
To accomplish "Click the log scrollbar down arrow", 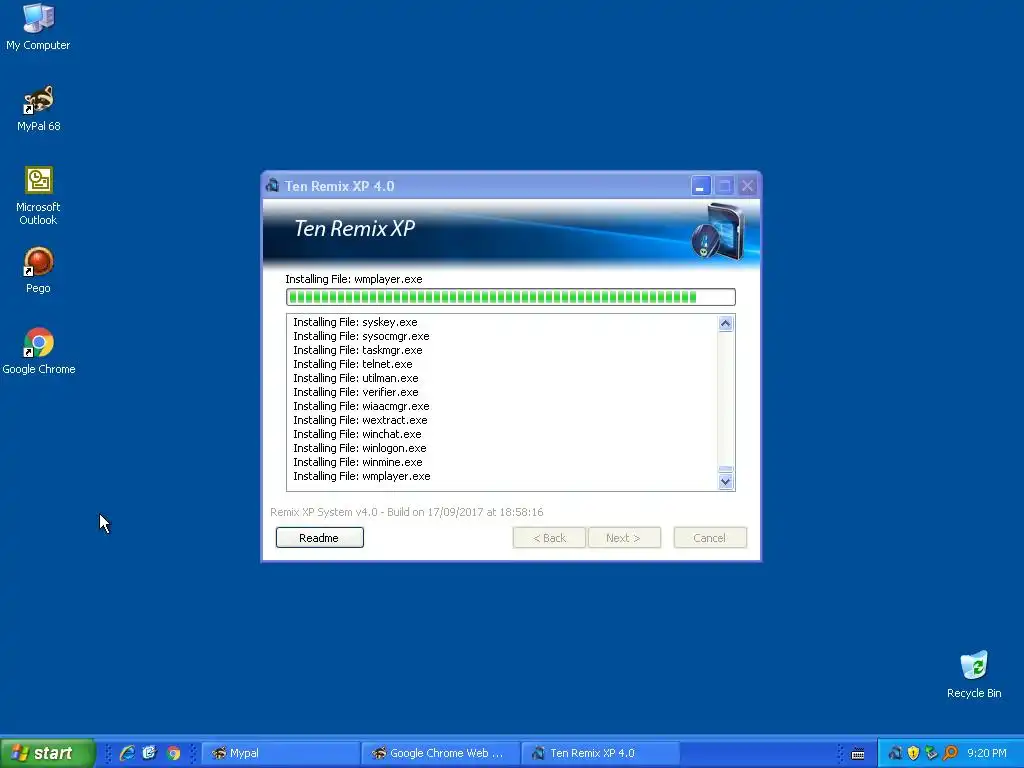I will pyautogui.click(x=726, y=482).
